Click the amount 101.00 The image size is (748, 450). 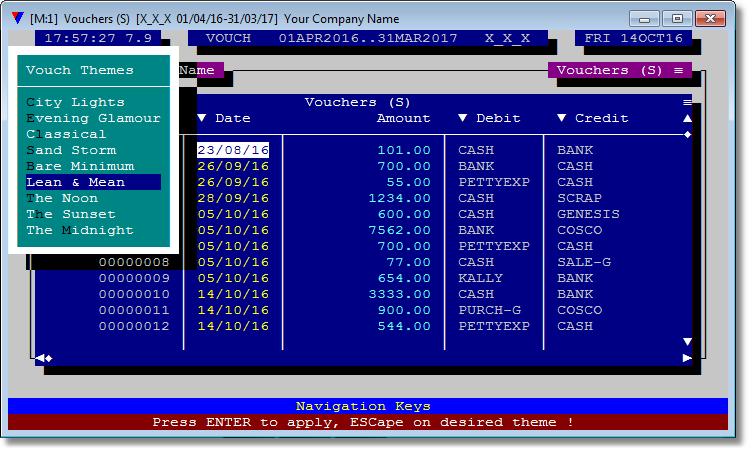pyautogui.click(x=404, y=150)
